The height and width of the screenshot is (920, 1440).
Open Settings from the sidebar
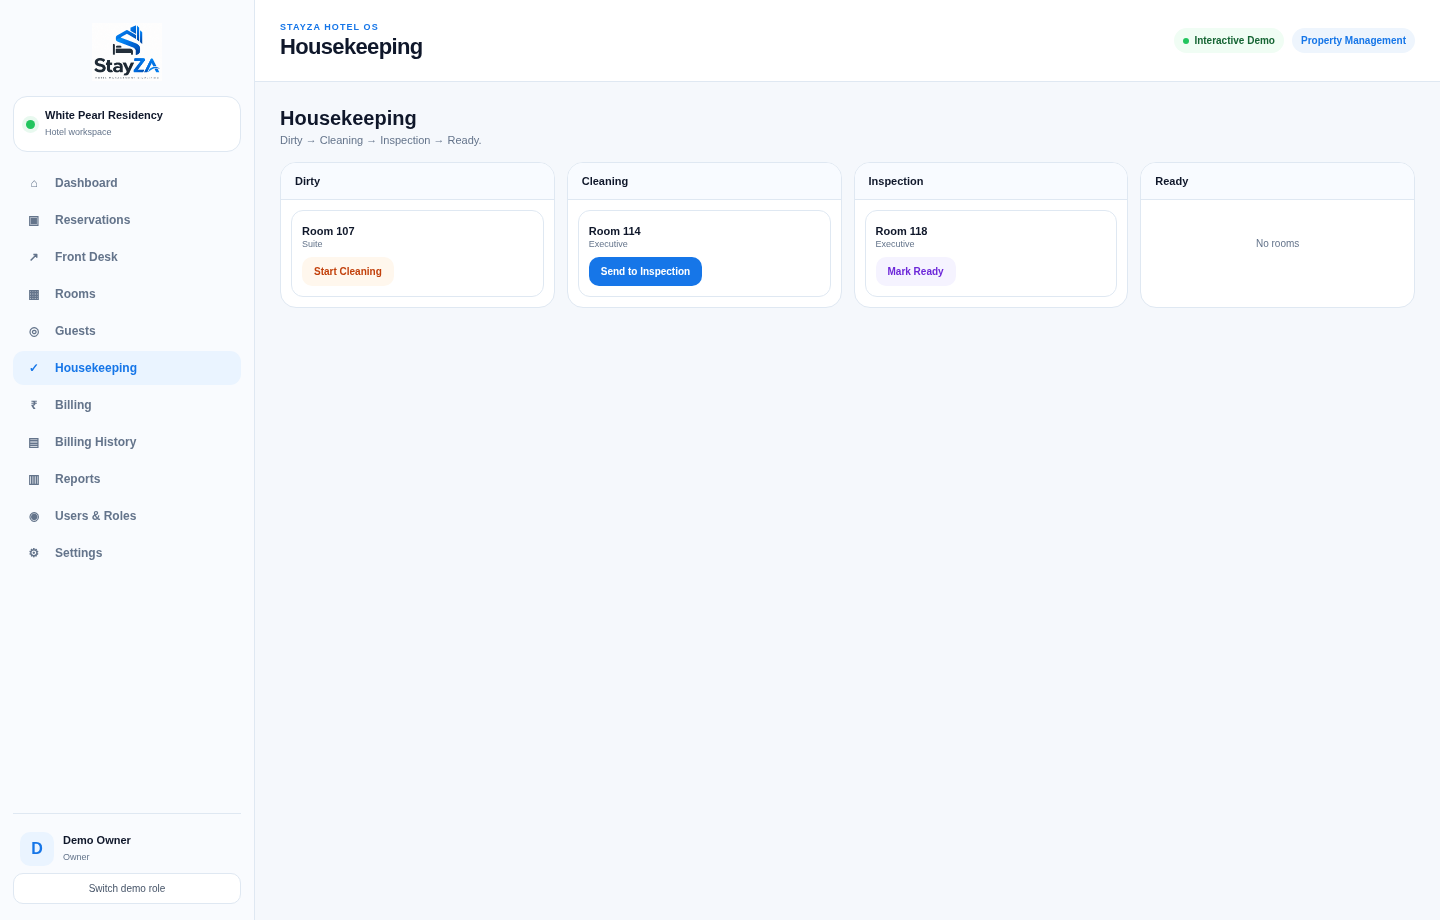127,553
